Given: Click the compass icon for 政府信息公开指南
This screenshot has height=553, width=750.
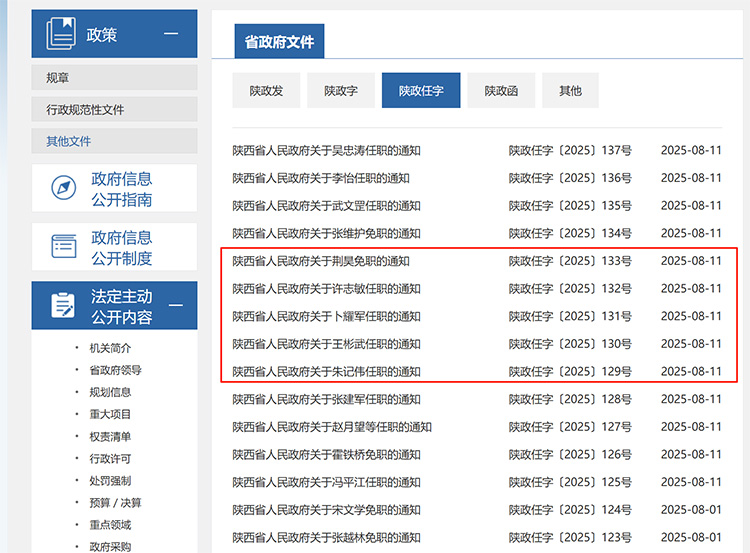Looking at the screenshot, I should (64, 188).
